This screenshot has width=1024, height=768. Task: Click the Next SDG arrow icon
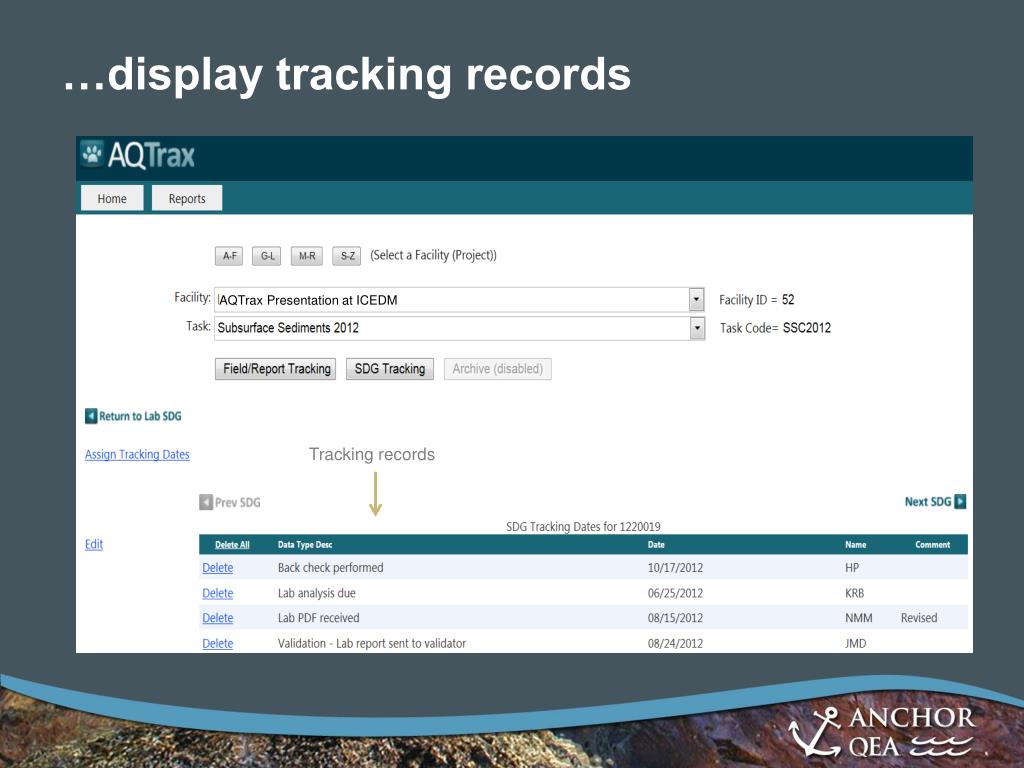click(960, 502)
